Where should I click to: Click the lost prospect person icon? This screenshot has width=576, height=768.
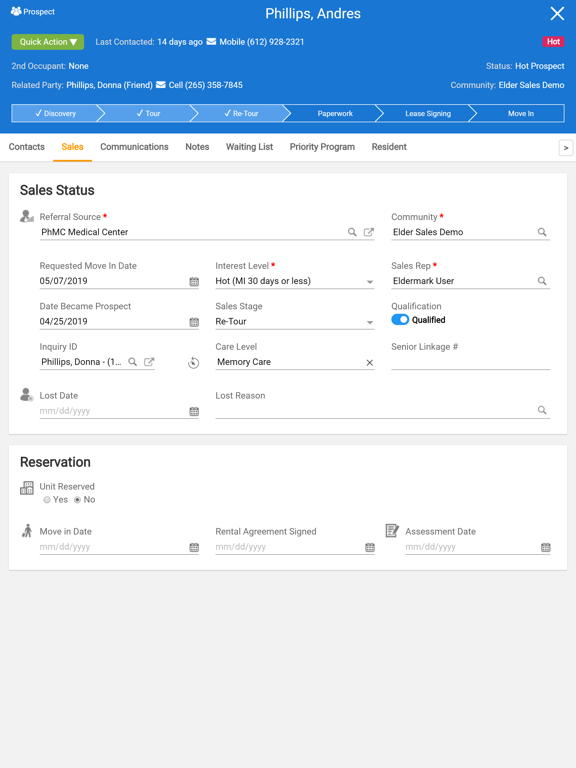[26, 395]
